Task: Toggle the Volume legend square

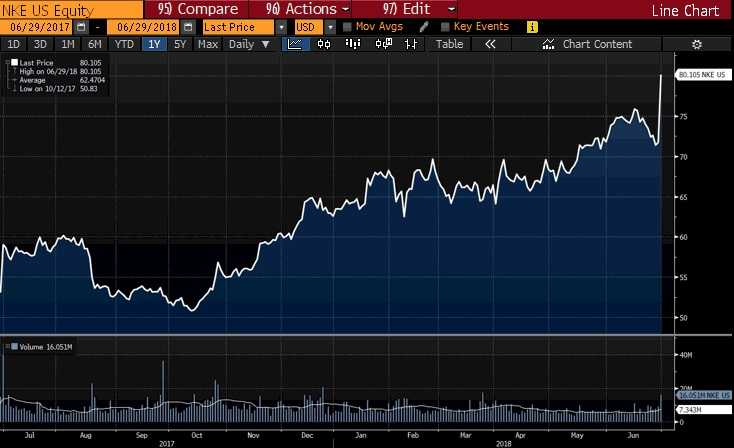Action: [x=15, y=347]
